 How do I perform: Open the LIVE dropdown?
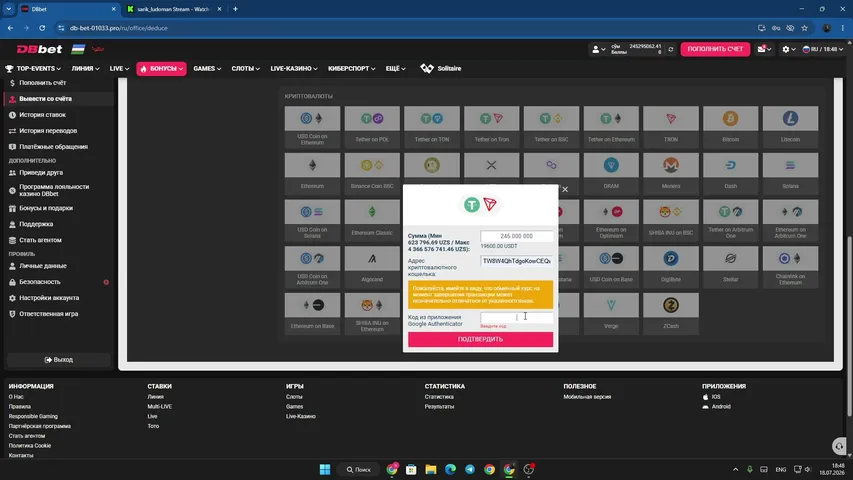(x=119, y=69)
